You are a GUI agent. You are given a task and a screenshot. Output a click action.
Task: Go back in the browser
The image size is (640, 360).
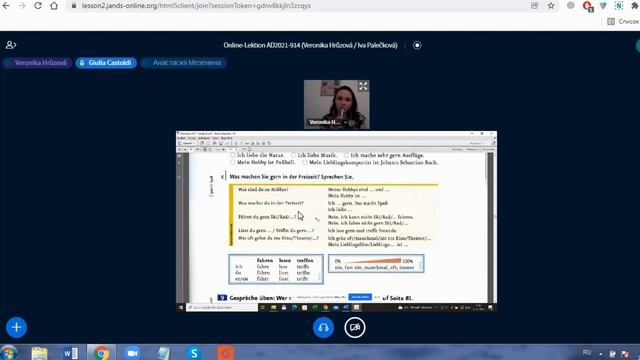(x=6, y=6)
